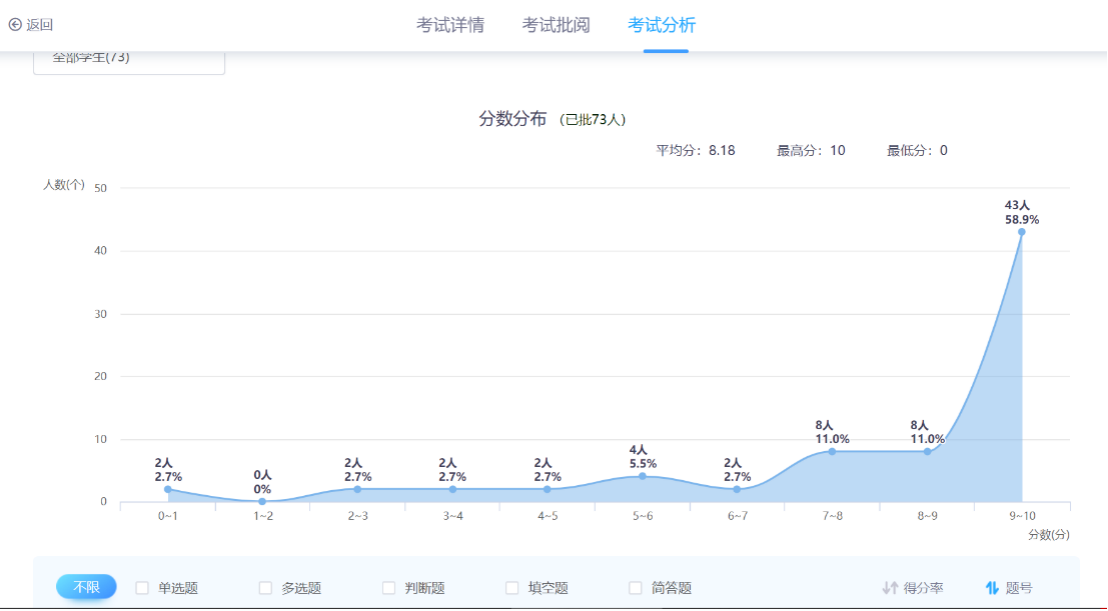
Task: Switch to the 考试详情 tab
Action: pos(449,25)
